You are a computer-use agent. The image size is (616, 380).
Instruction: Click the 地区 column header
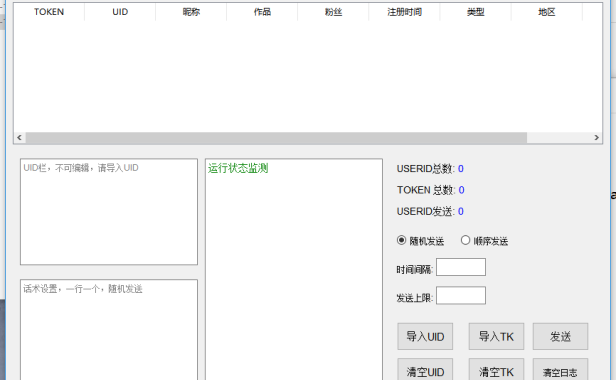tap(546, 12)
